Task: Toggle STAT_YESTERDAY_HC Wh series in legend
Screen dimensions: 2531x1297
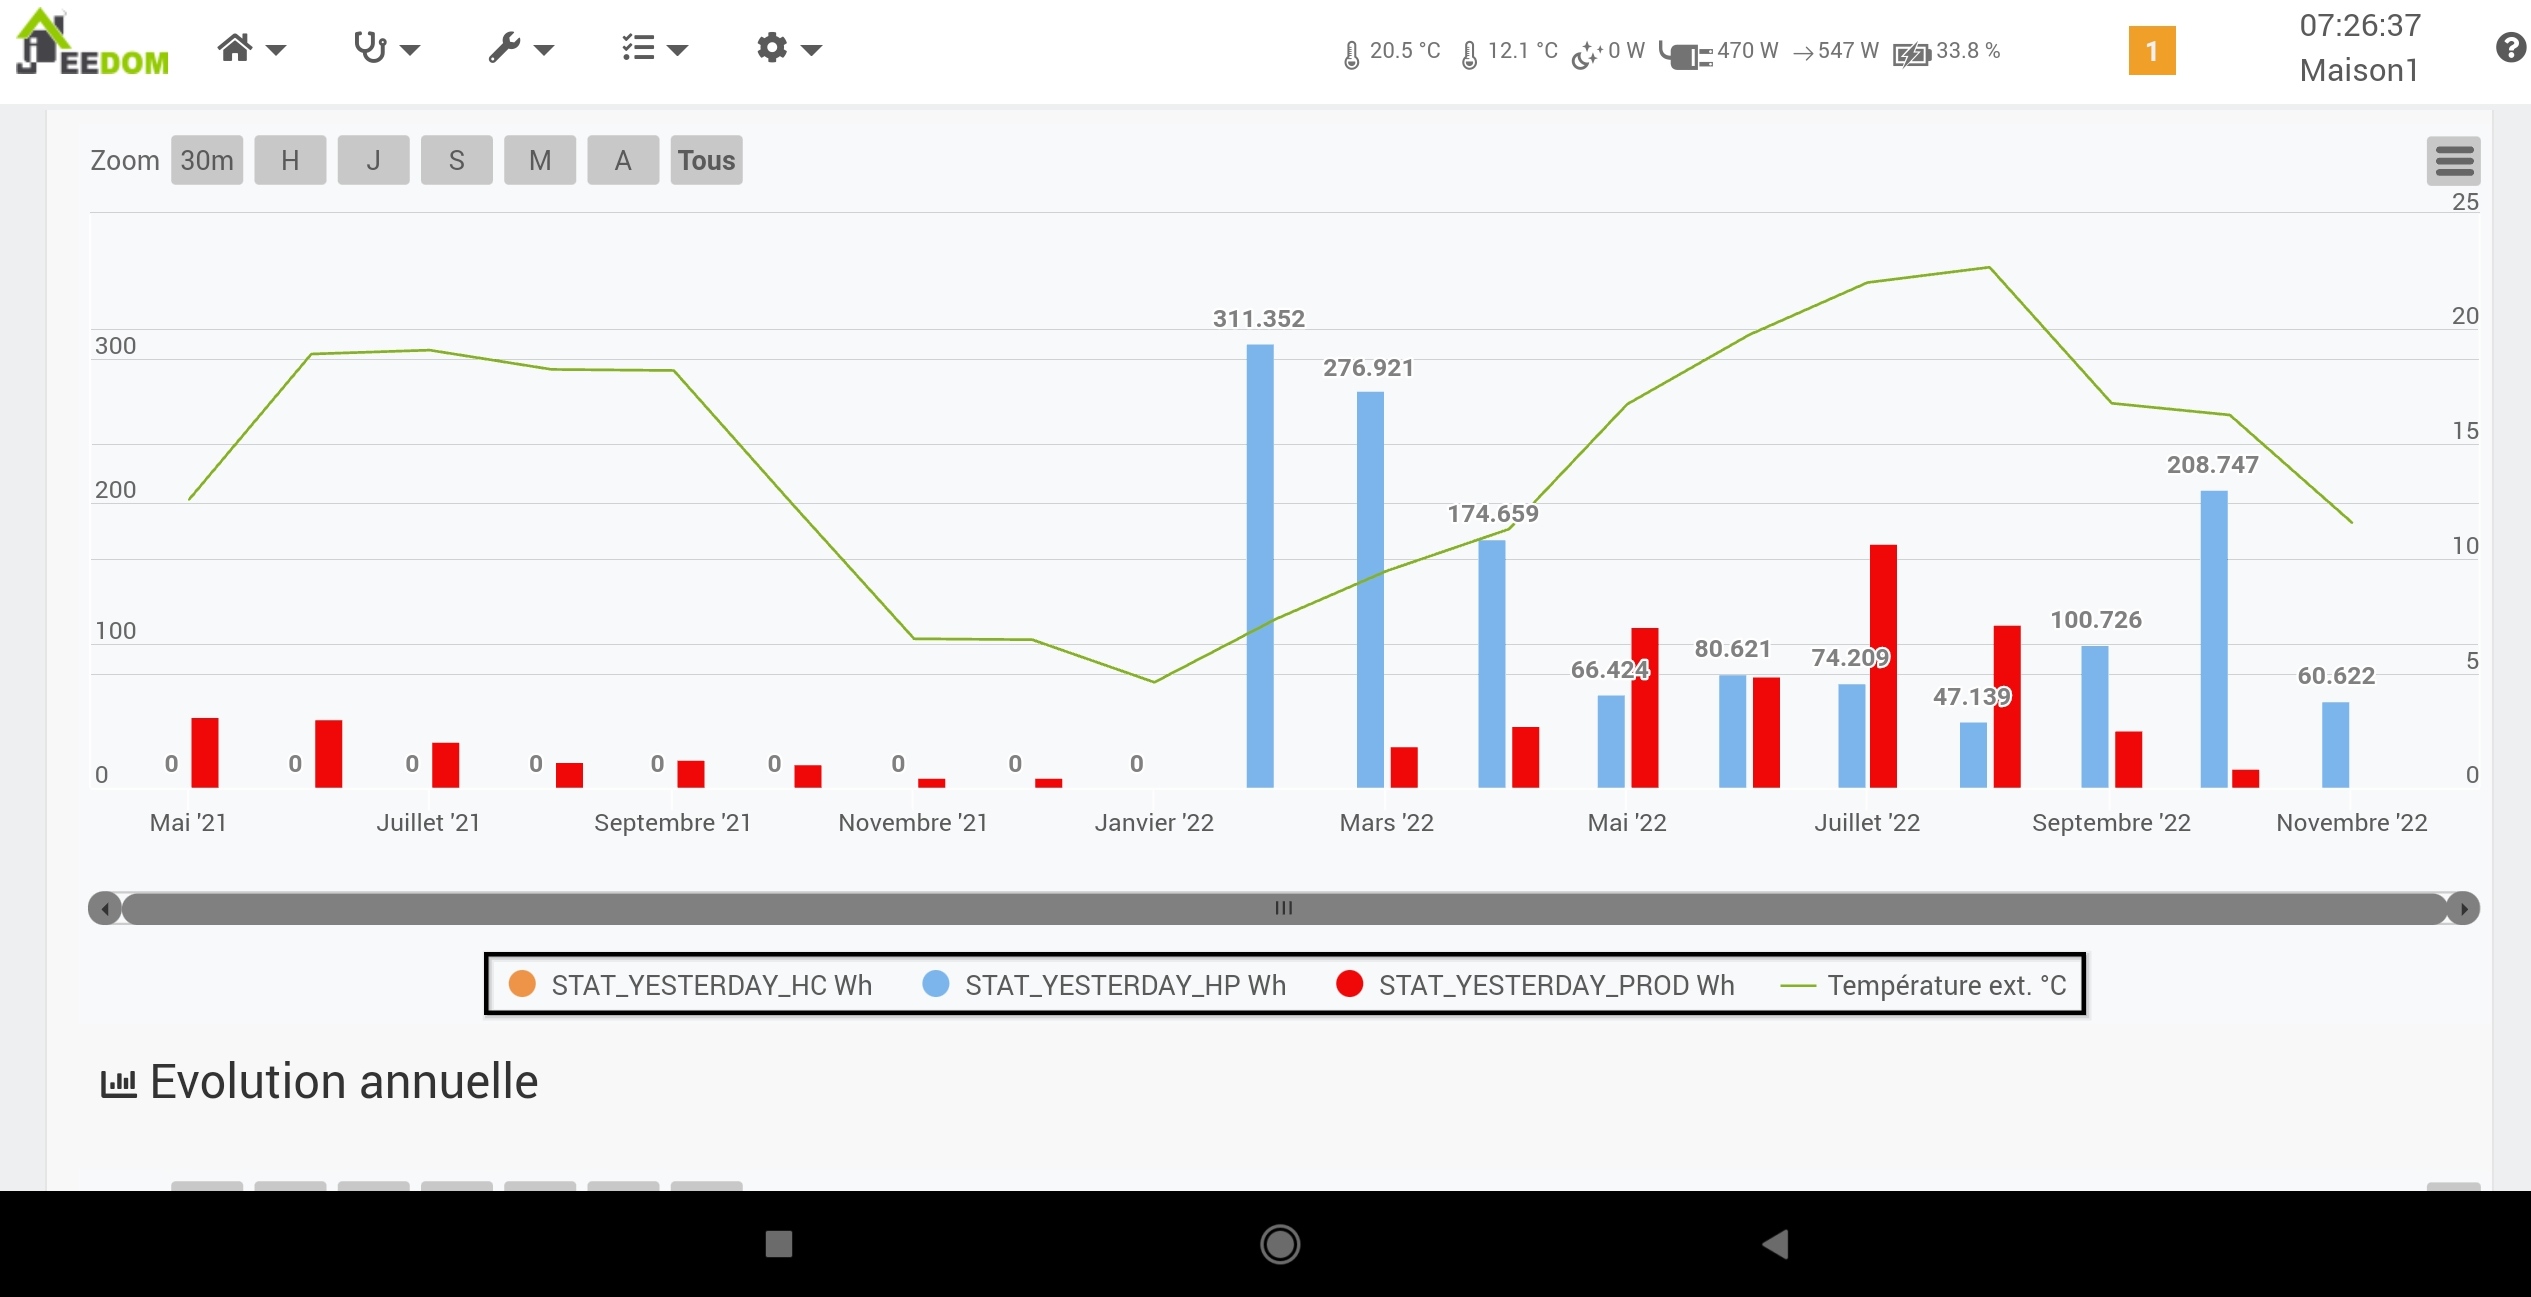Action: (690, 985)
